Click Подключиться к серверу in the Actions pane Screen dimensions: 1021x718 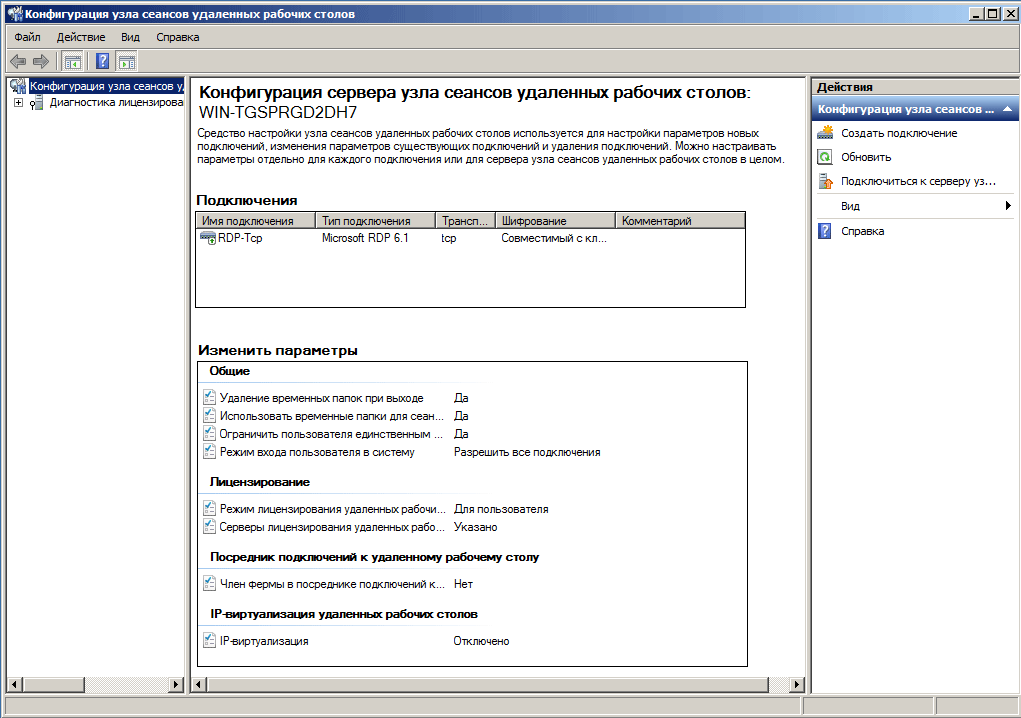tap(917, 181)
